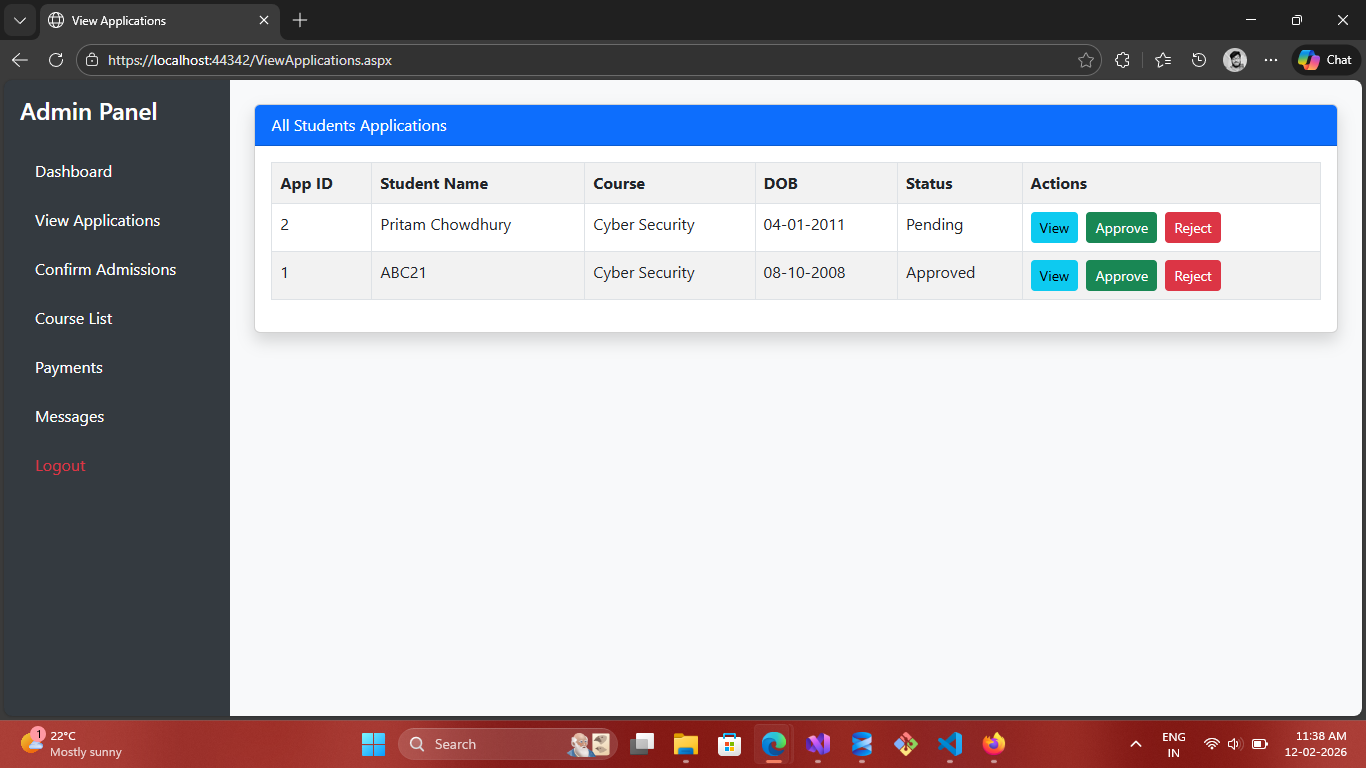This screenshot has width=1366, height=768.
Task: Launch Firefox from the taskbar
Action: pos(993,744)
